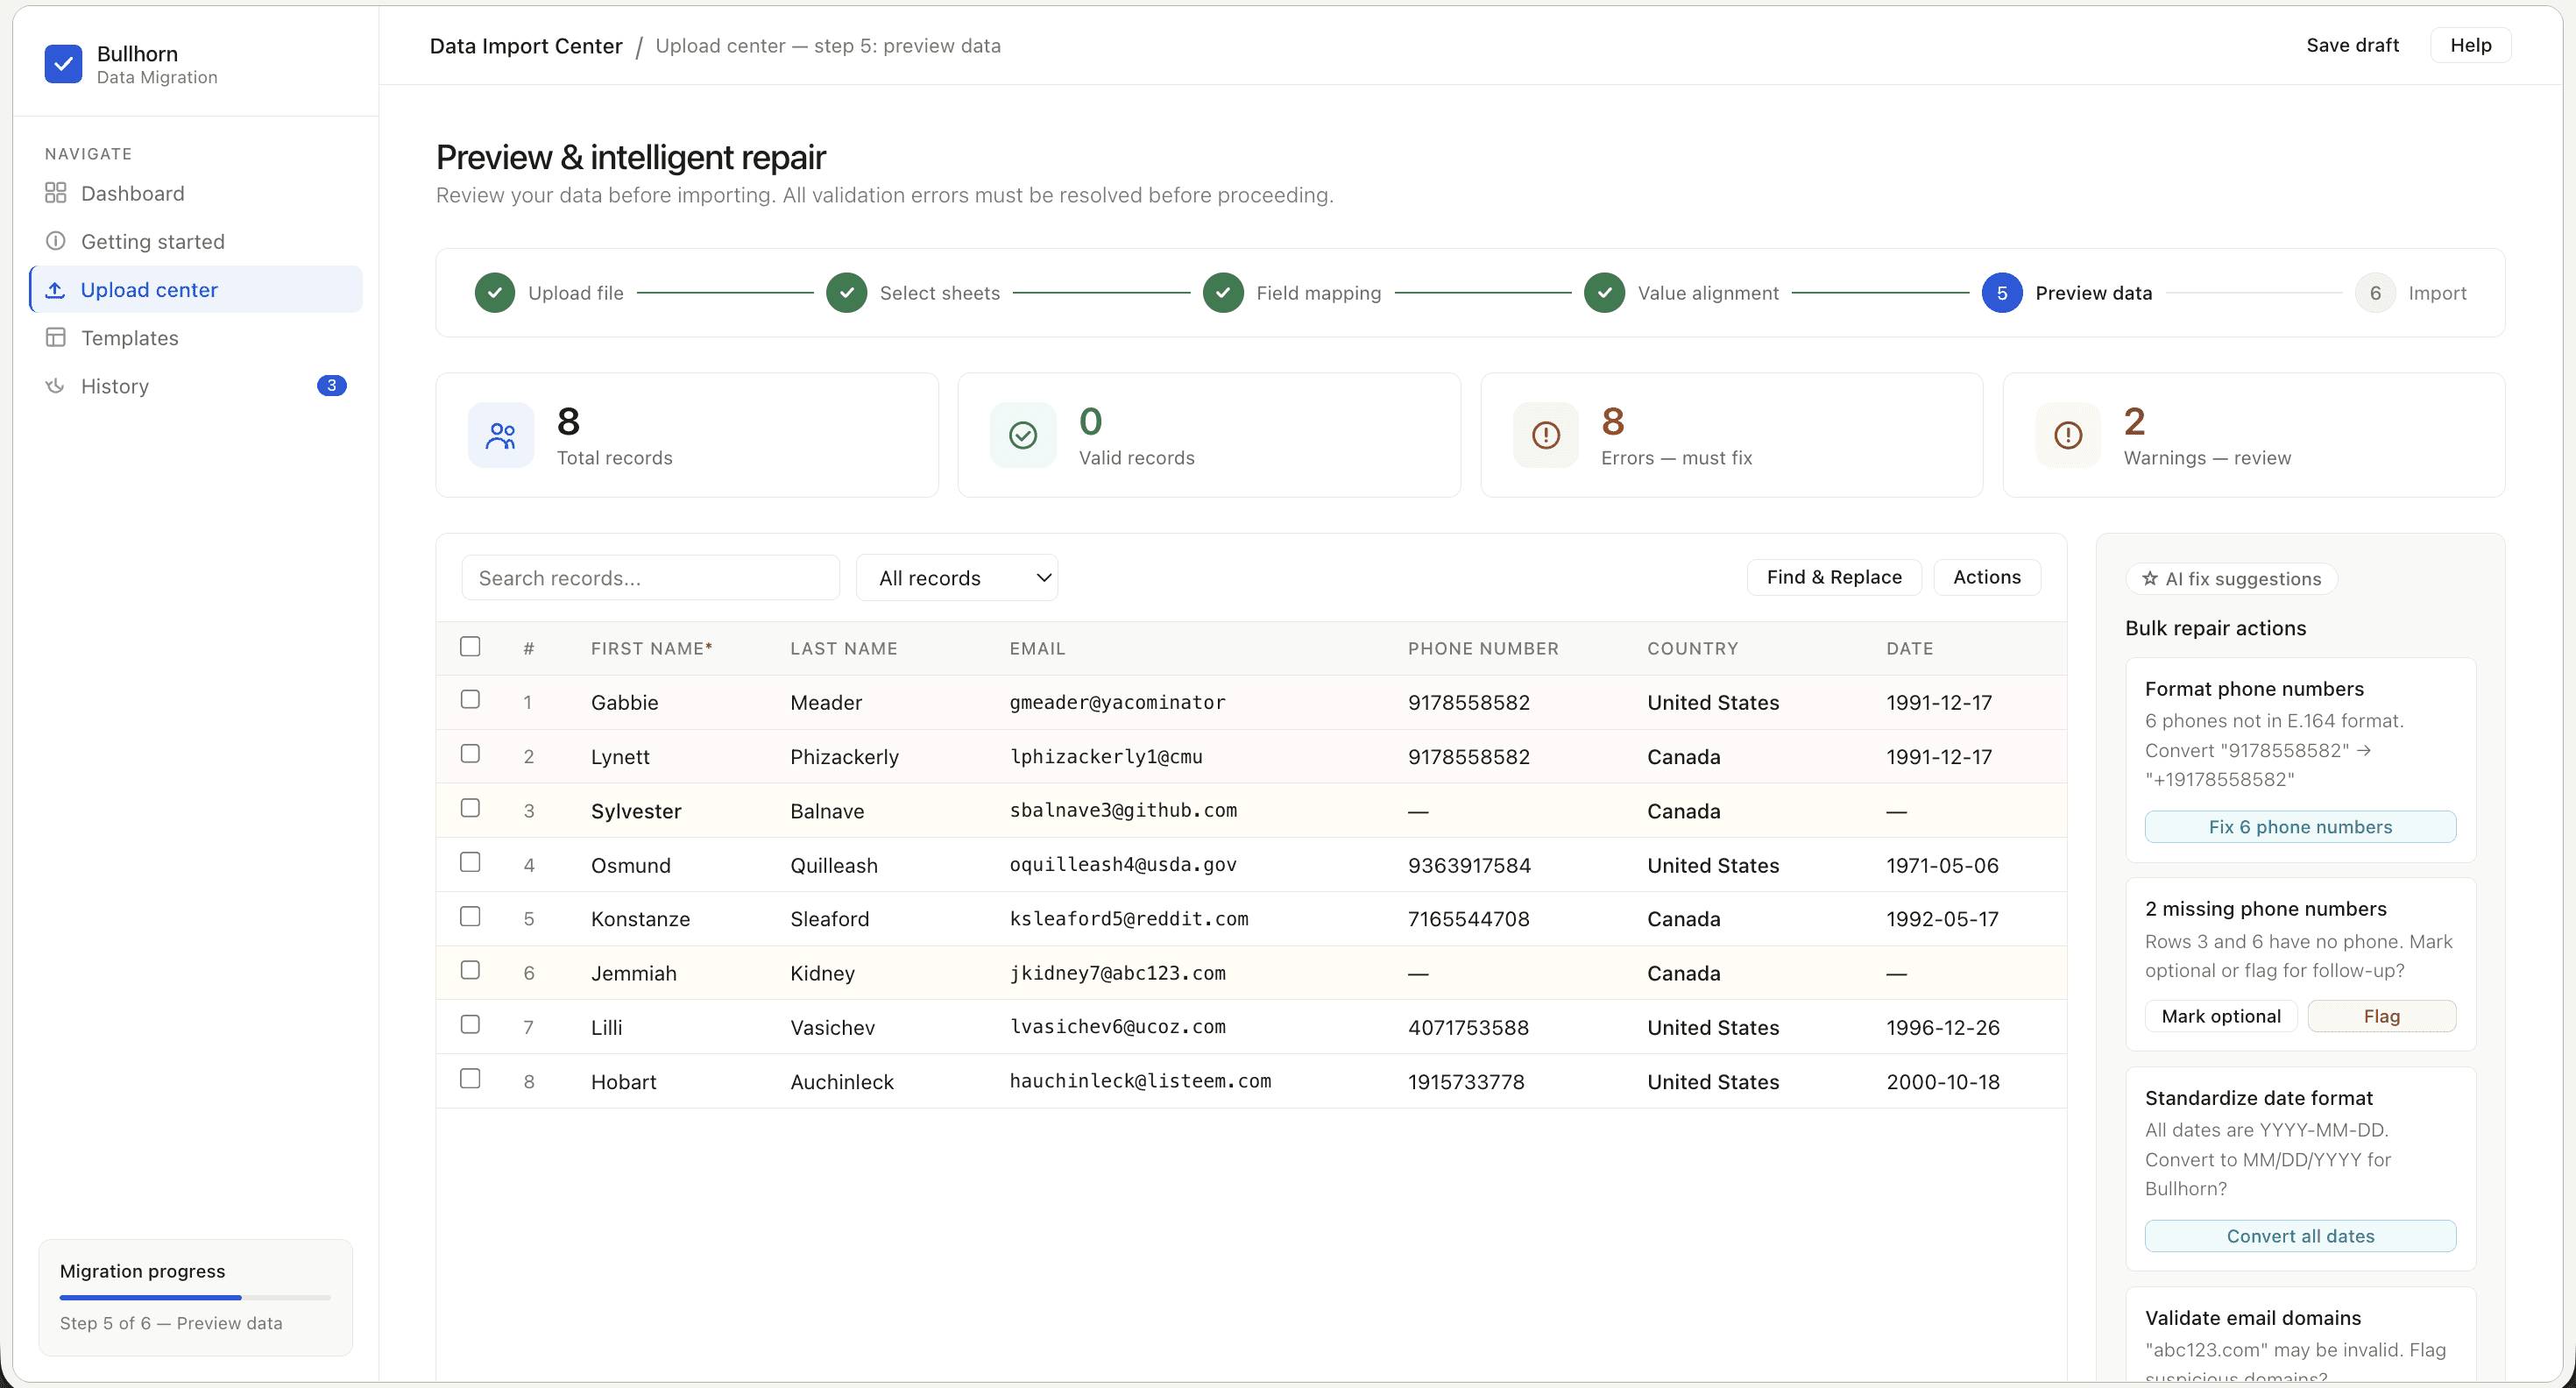The height and width of the screenshot is (1388, 2576).
Task: Click the Validate email domains card title
Action: coord(2252,1318)
